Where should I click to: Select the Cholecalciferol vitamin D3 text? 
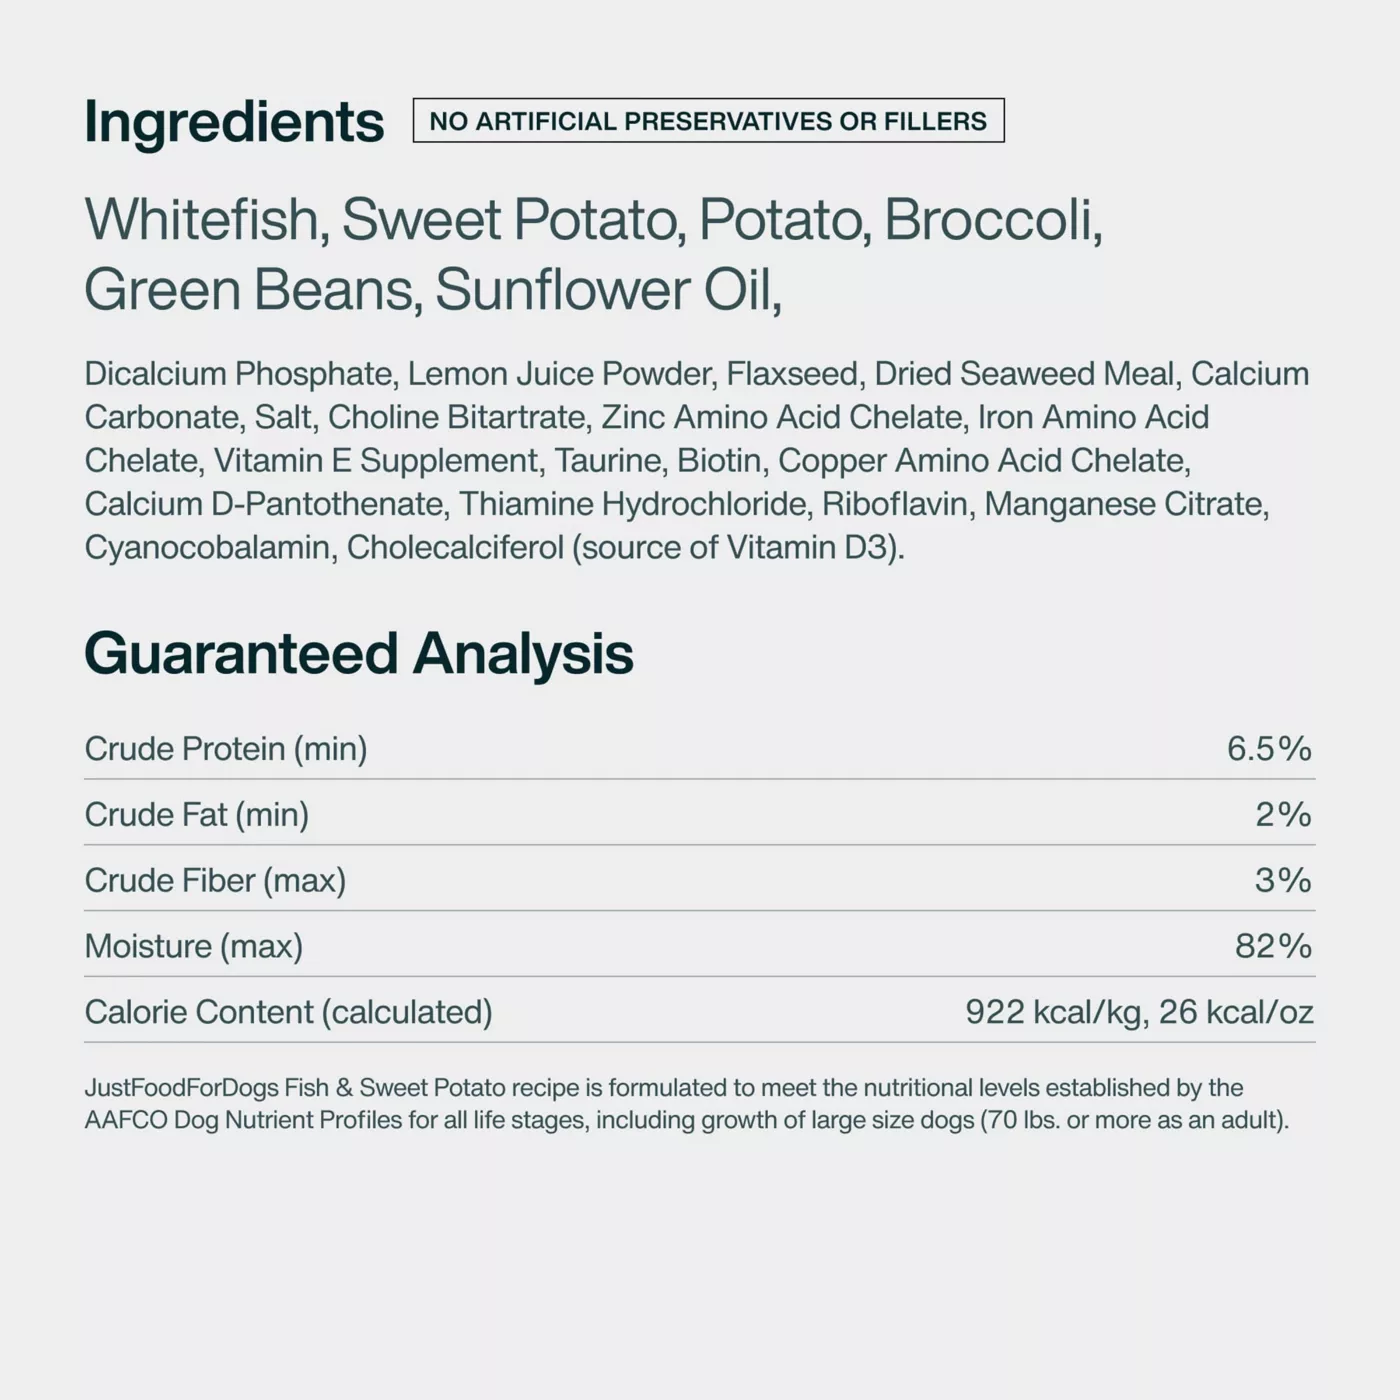click(x=625, y=548)
